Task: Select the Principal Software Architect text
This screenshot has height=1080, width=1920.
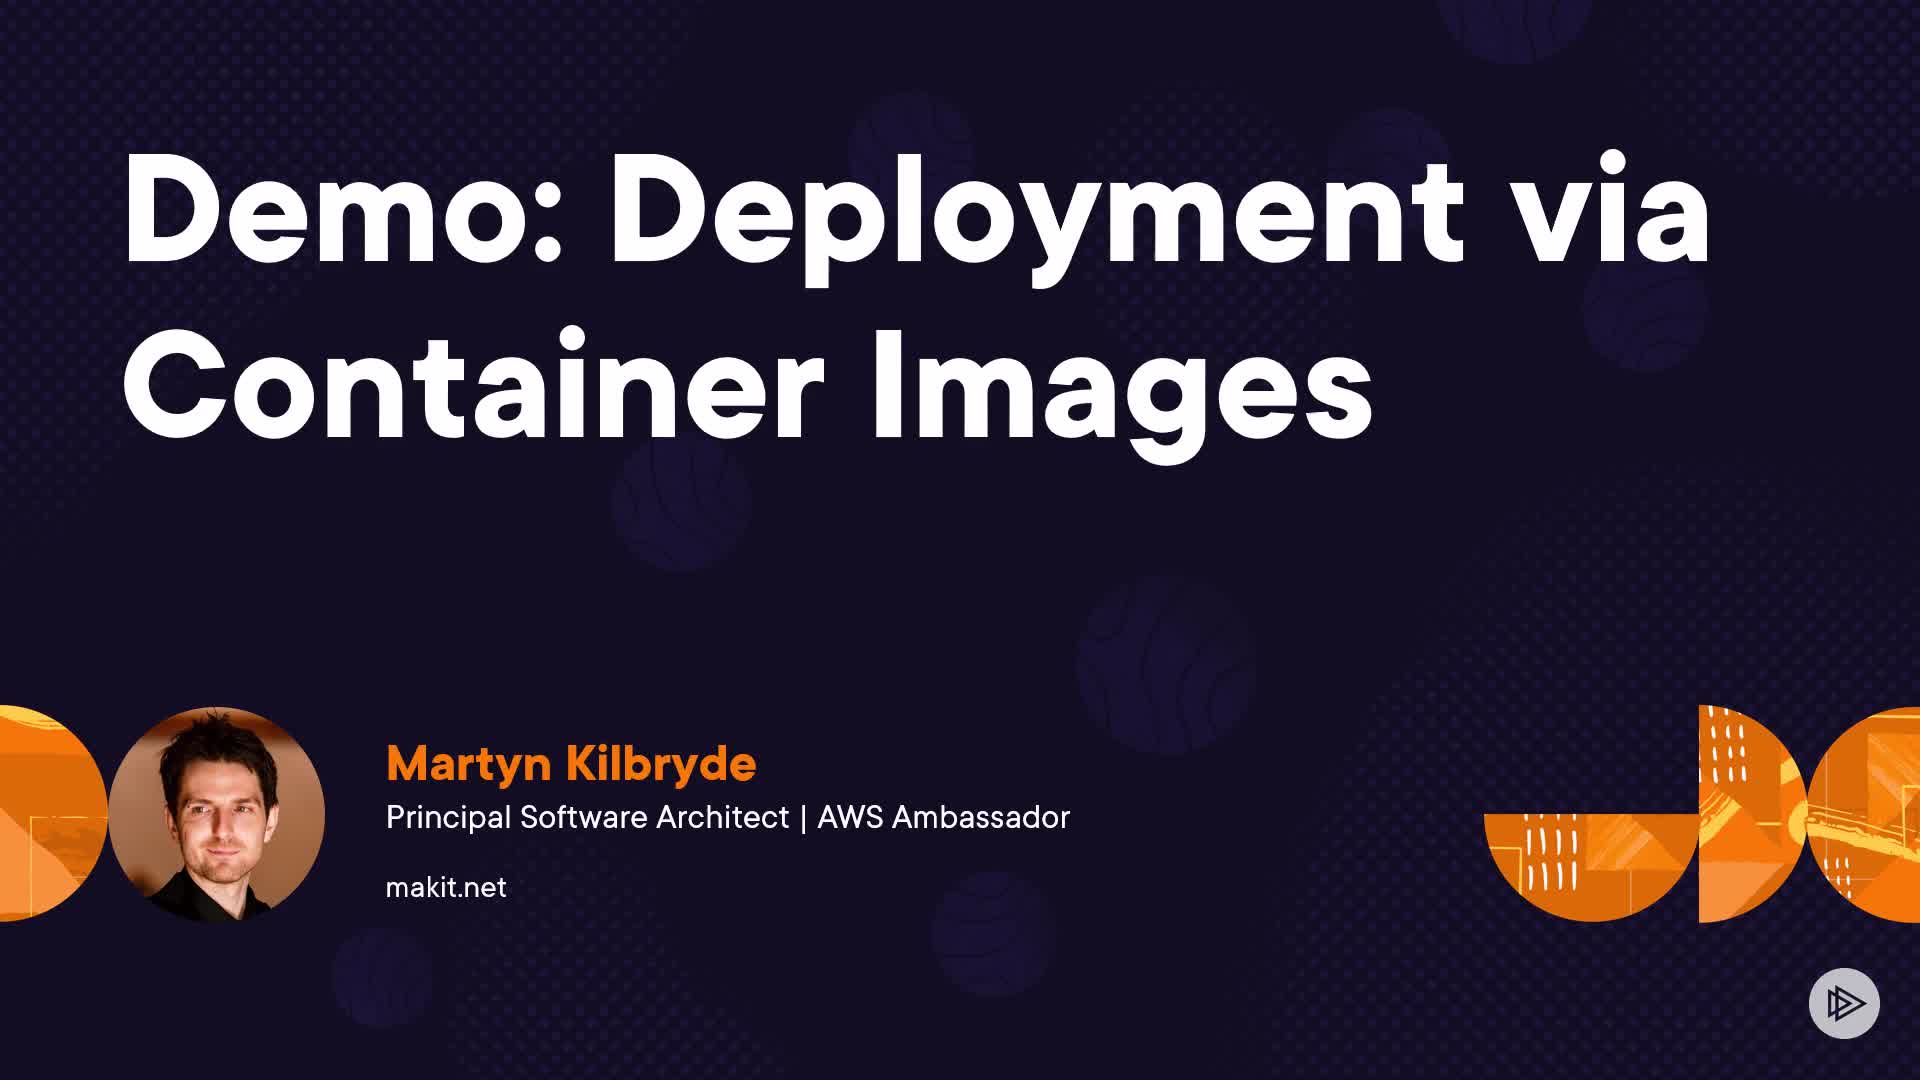Action: pos(587,818)
